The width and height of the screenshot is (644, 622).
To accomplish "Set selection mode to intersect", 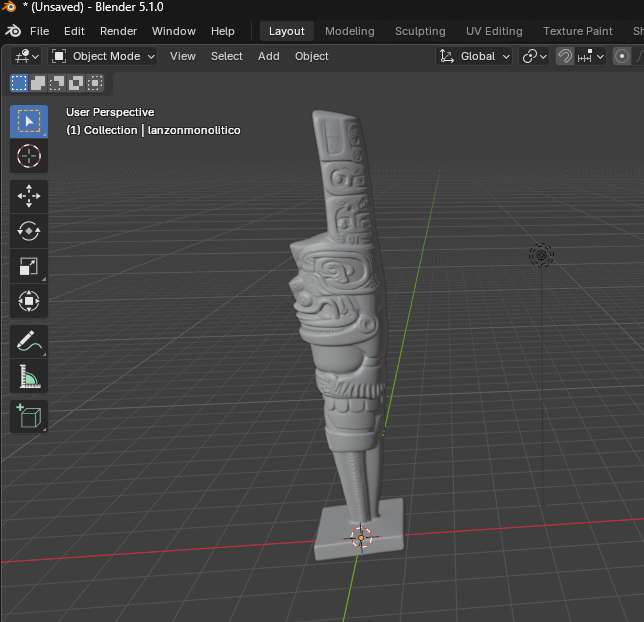I will (x=95, y=83).
